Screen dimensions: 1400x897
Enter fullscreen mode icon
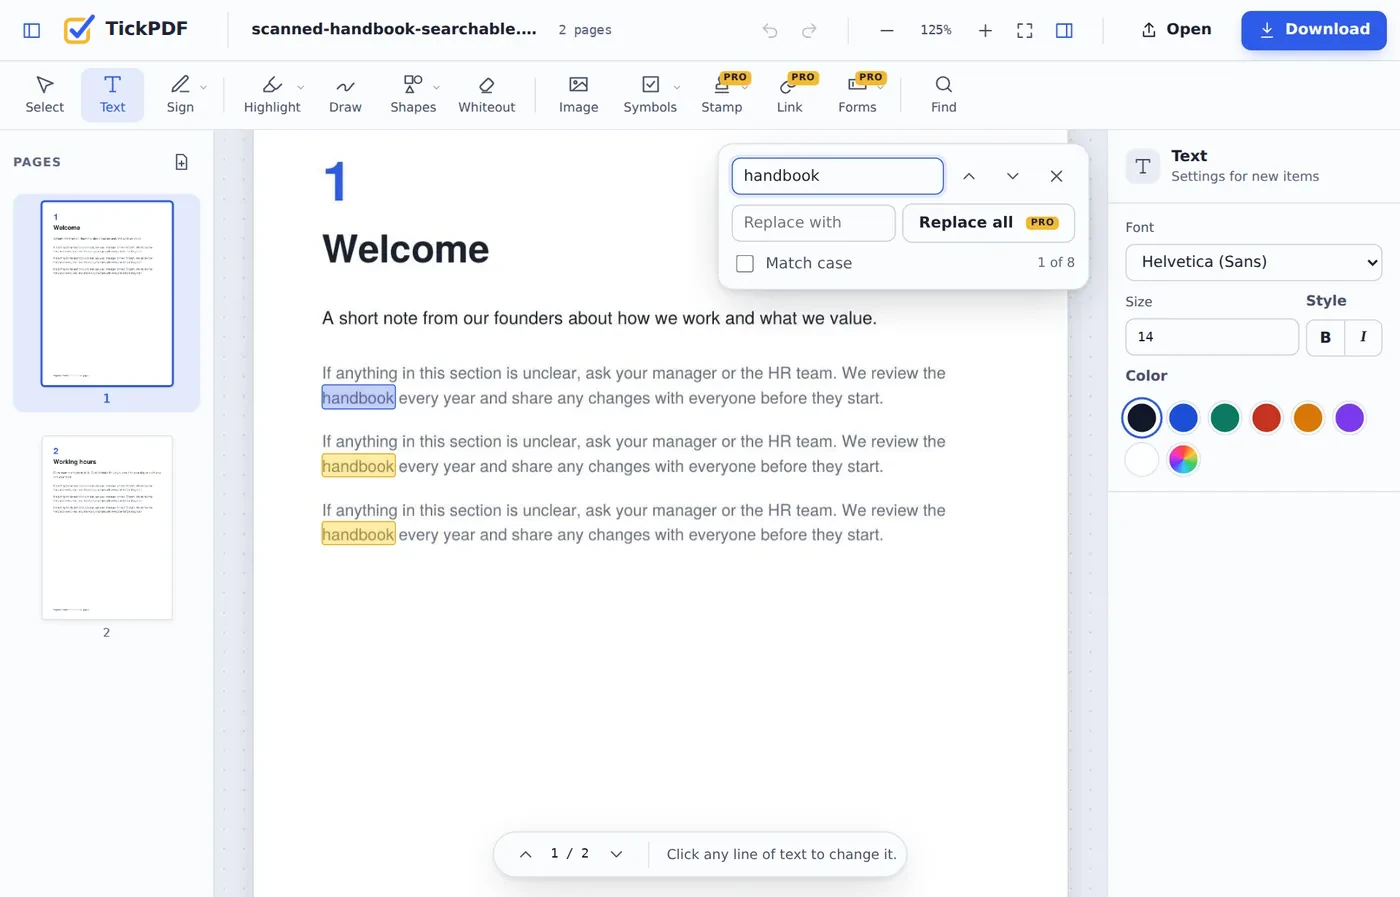click(1025, 30)
